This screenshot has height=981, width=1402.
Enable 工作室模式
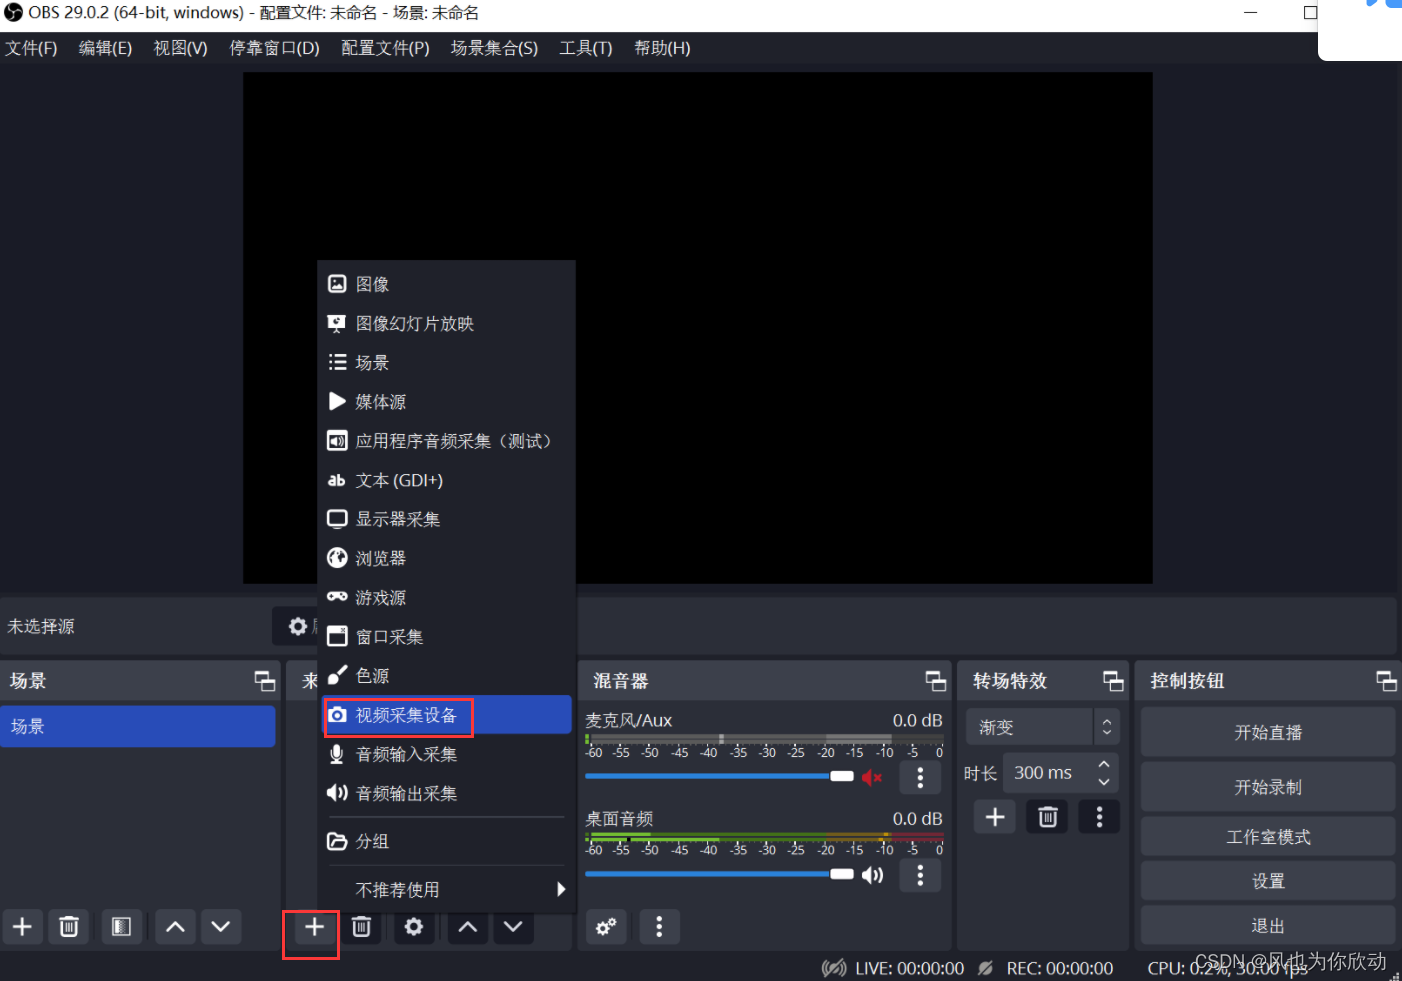click(x=1268, y=836)
